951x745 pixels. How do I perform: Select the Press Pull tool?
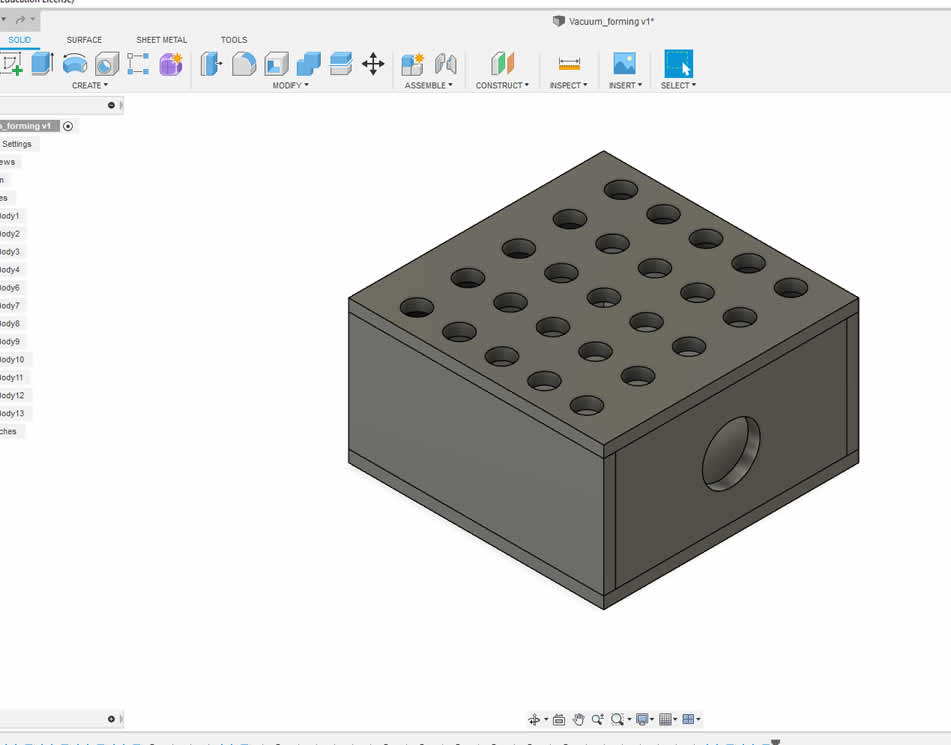211,64
